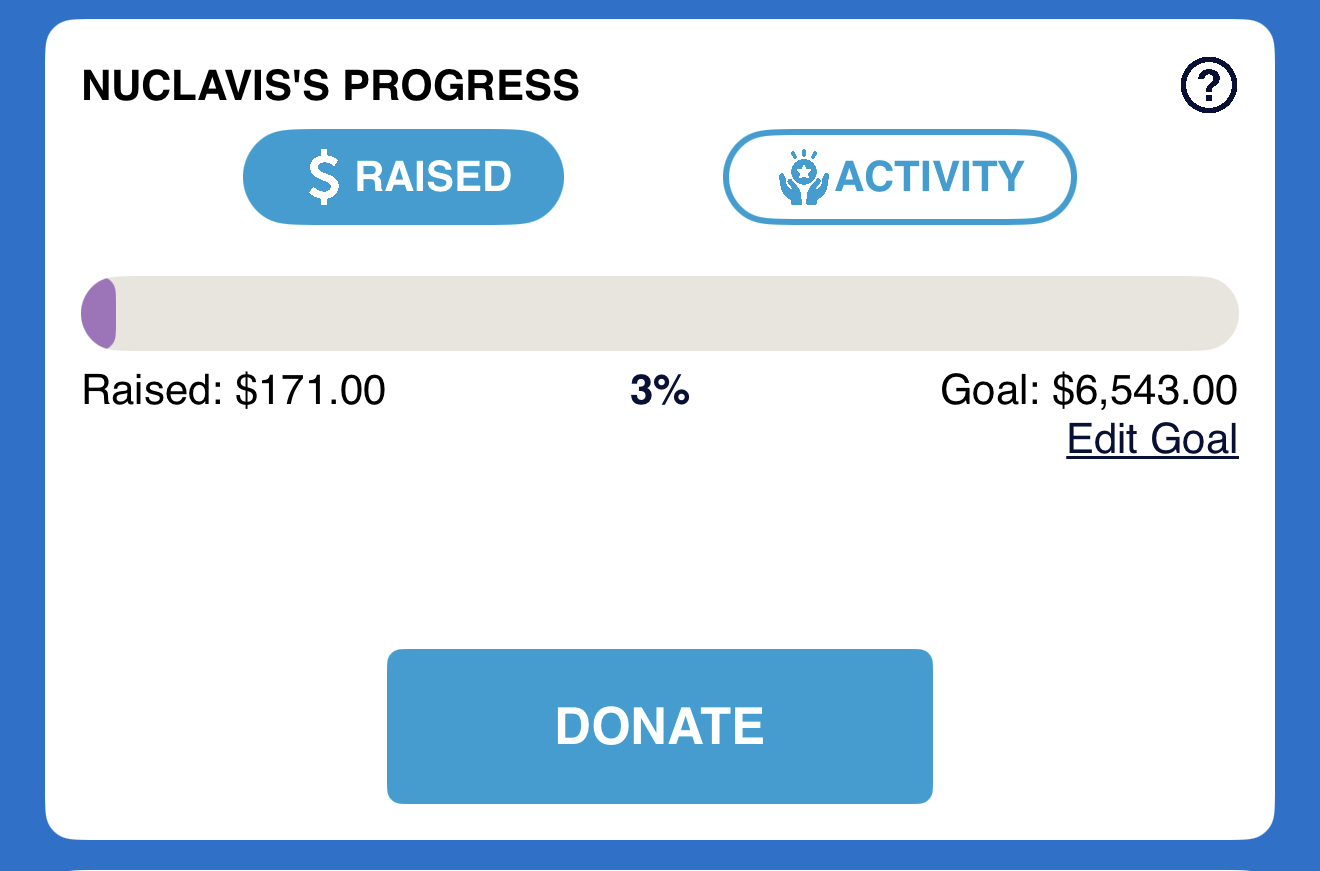The width and height of the screenshot is (1320, 871).
Task: Click the word NUCLAVIS'S in the heading
Action: tap(207, 86)
